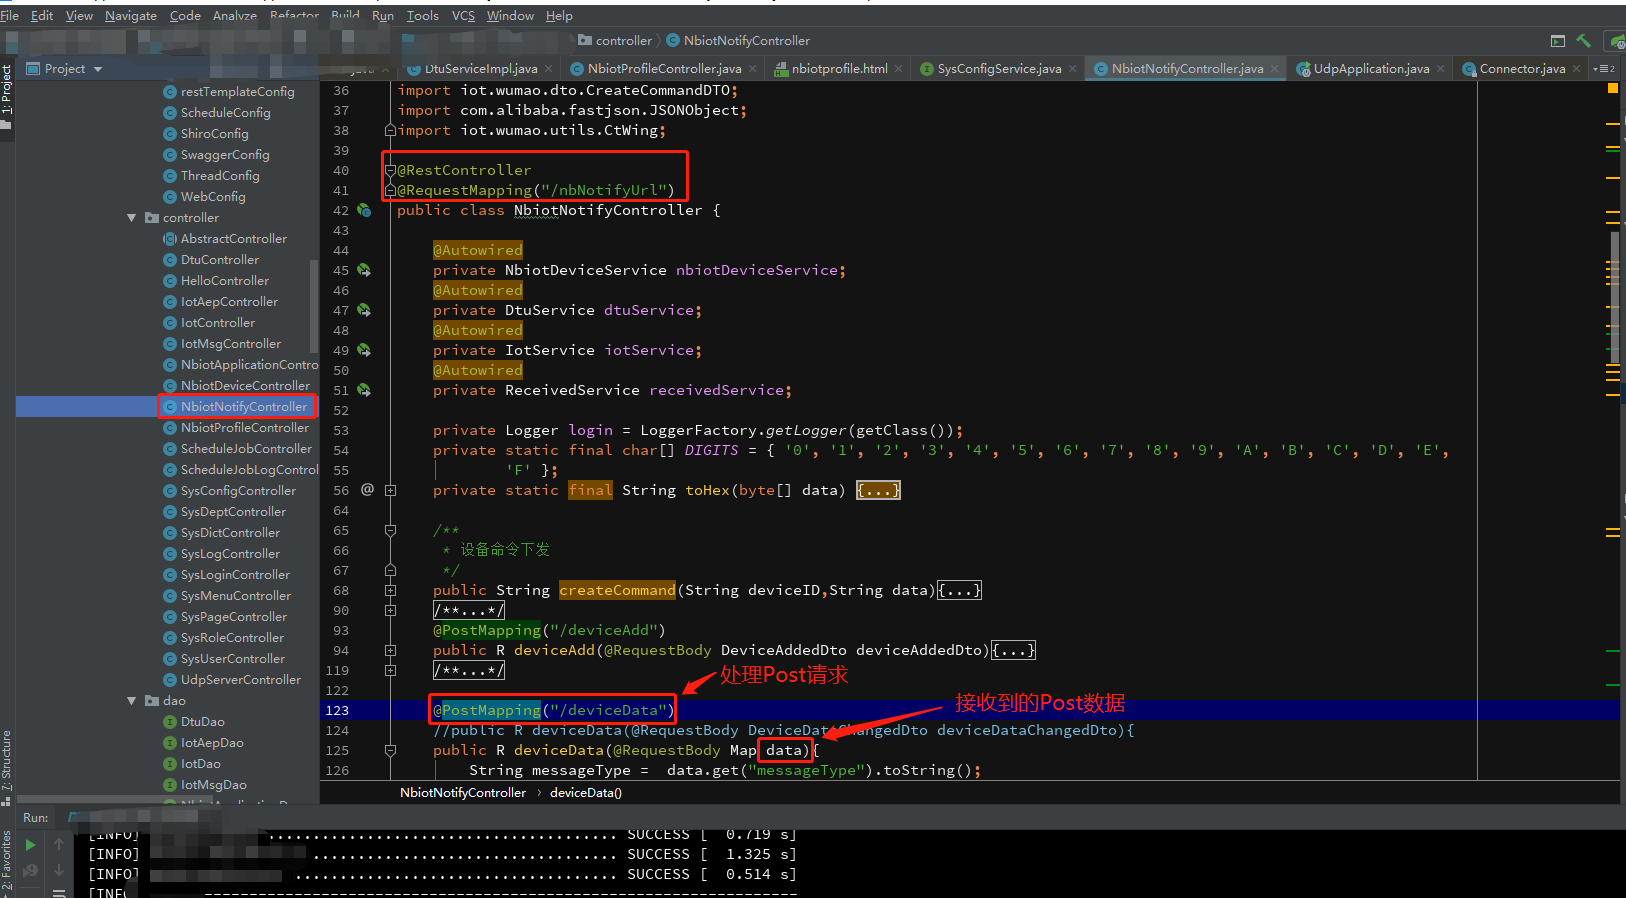Open the Help menu

(x=559, y=15)
